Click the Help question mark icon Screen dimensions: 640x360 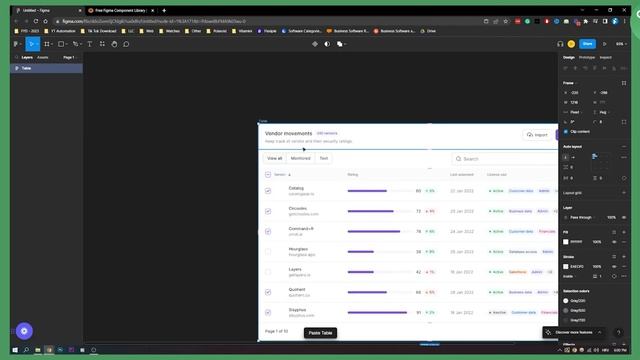coord(619,333)
